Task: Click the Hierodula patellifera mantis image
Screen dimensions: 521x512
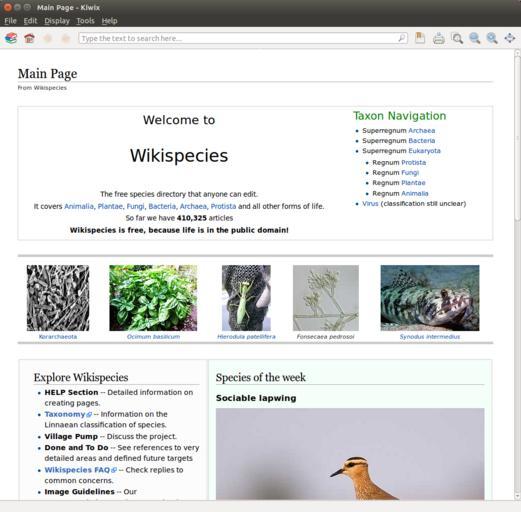Action: click(246, 298)
